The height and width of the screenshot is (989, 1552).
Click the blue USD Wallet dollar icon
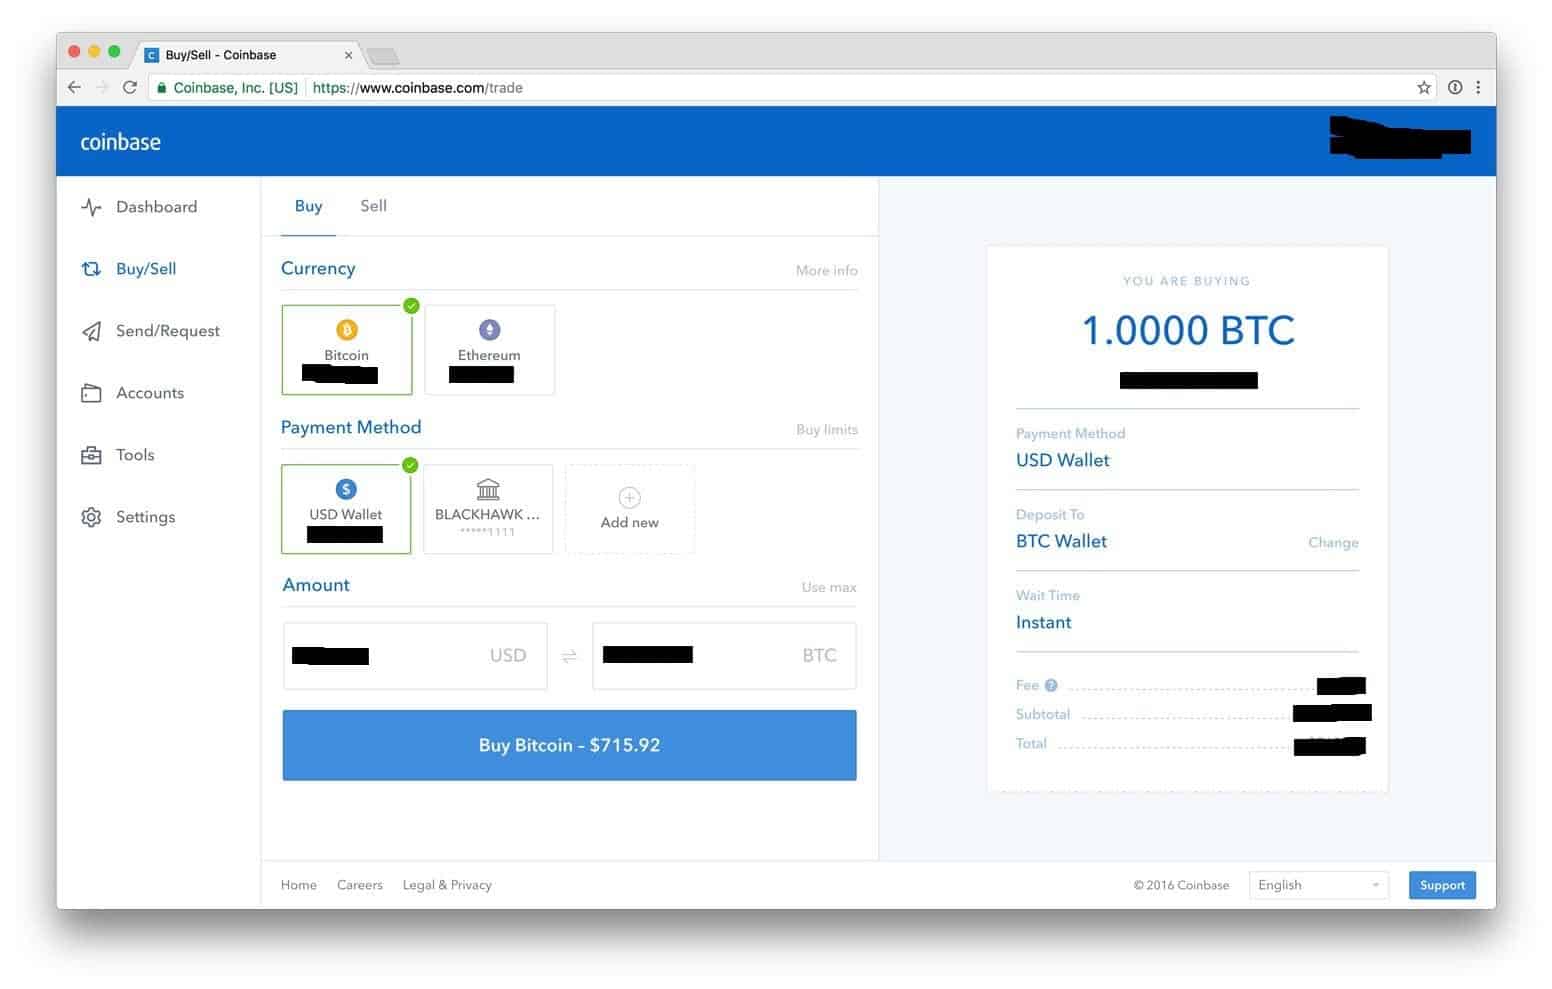(346, 489)
